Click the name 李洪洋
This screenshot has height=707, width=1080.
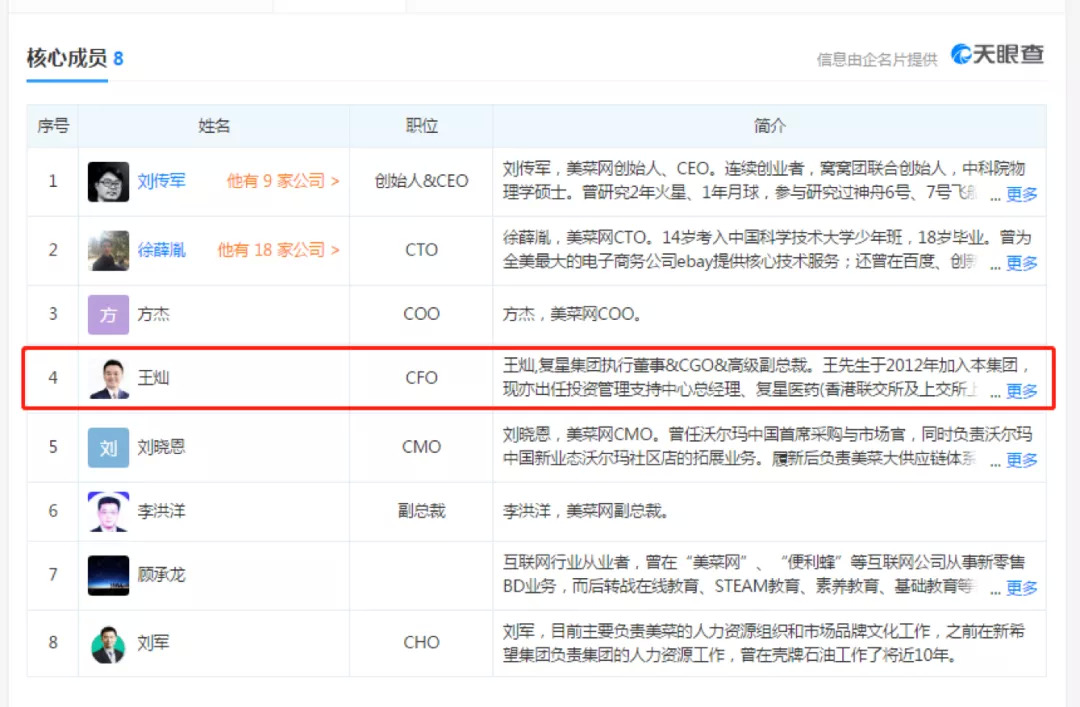161,511
